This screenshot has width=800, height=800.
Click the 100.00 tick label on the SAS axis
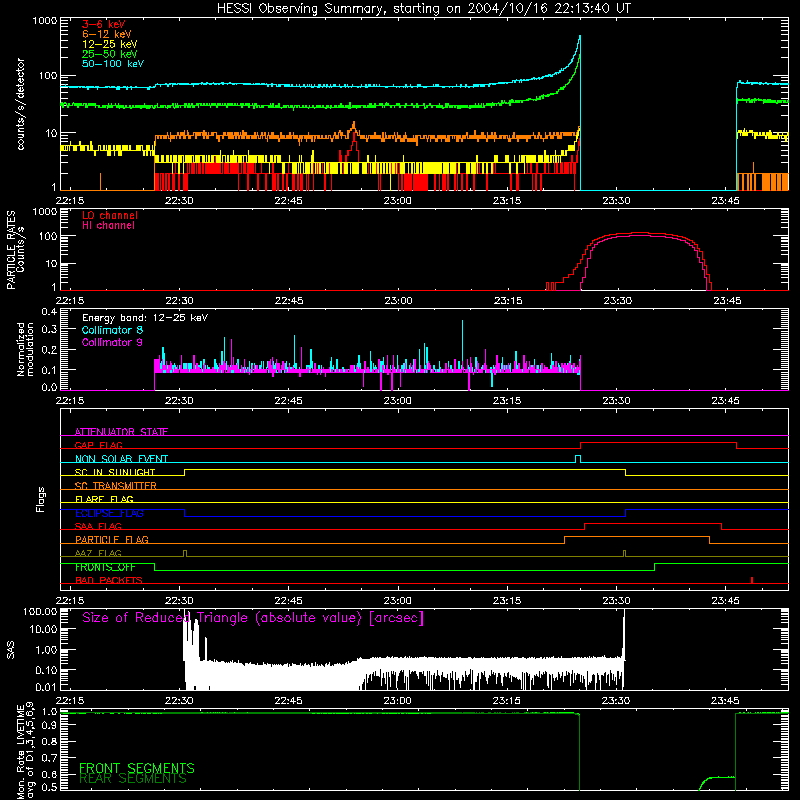click(x=40, y=612)
